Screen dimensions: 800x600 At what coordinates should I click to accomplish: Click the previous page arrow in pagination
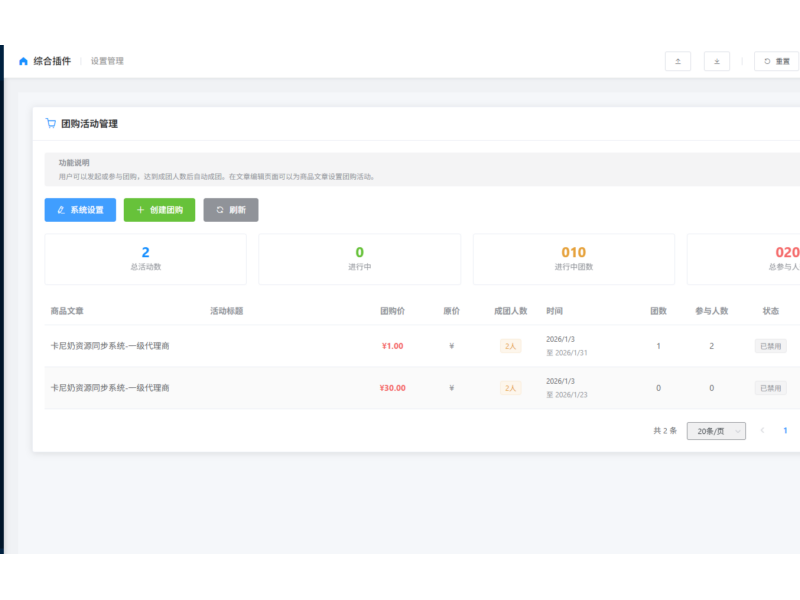[762, 431]
